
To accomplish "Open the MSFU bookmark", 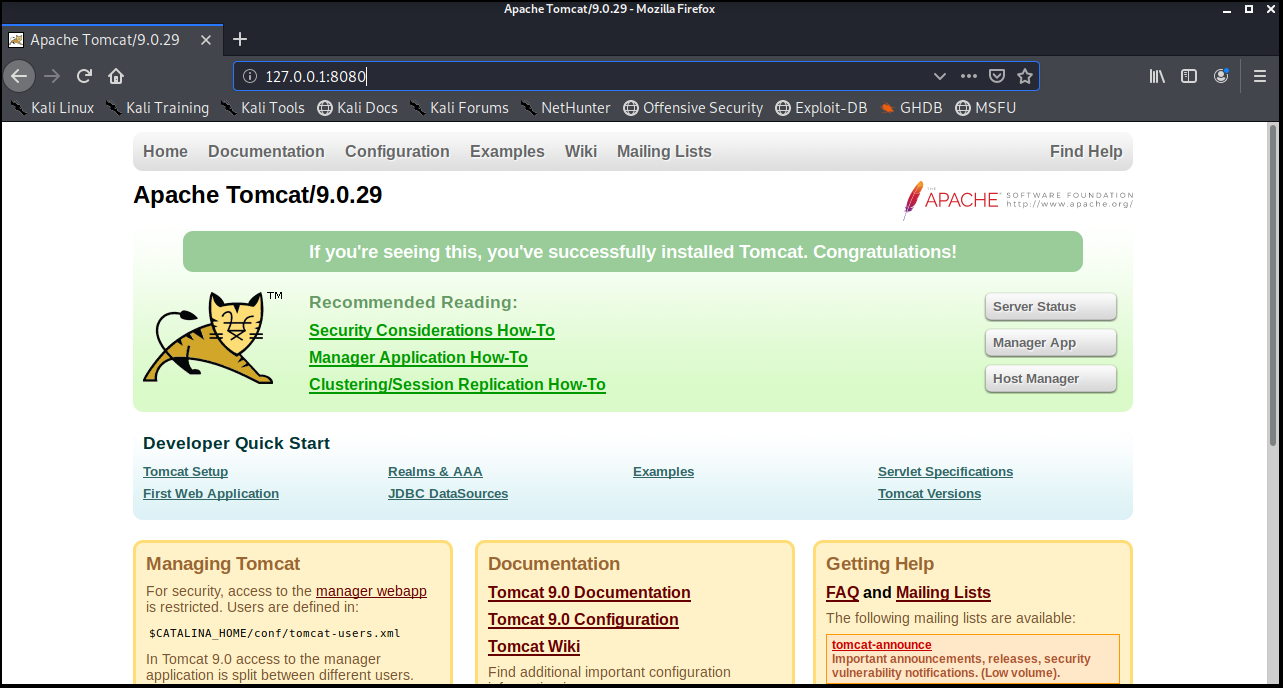I will click(985, 108).
